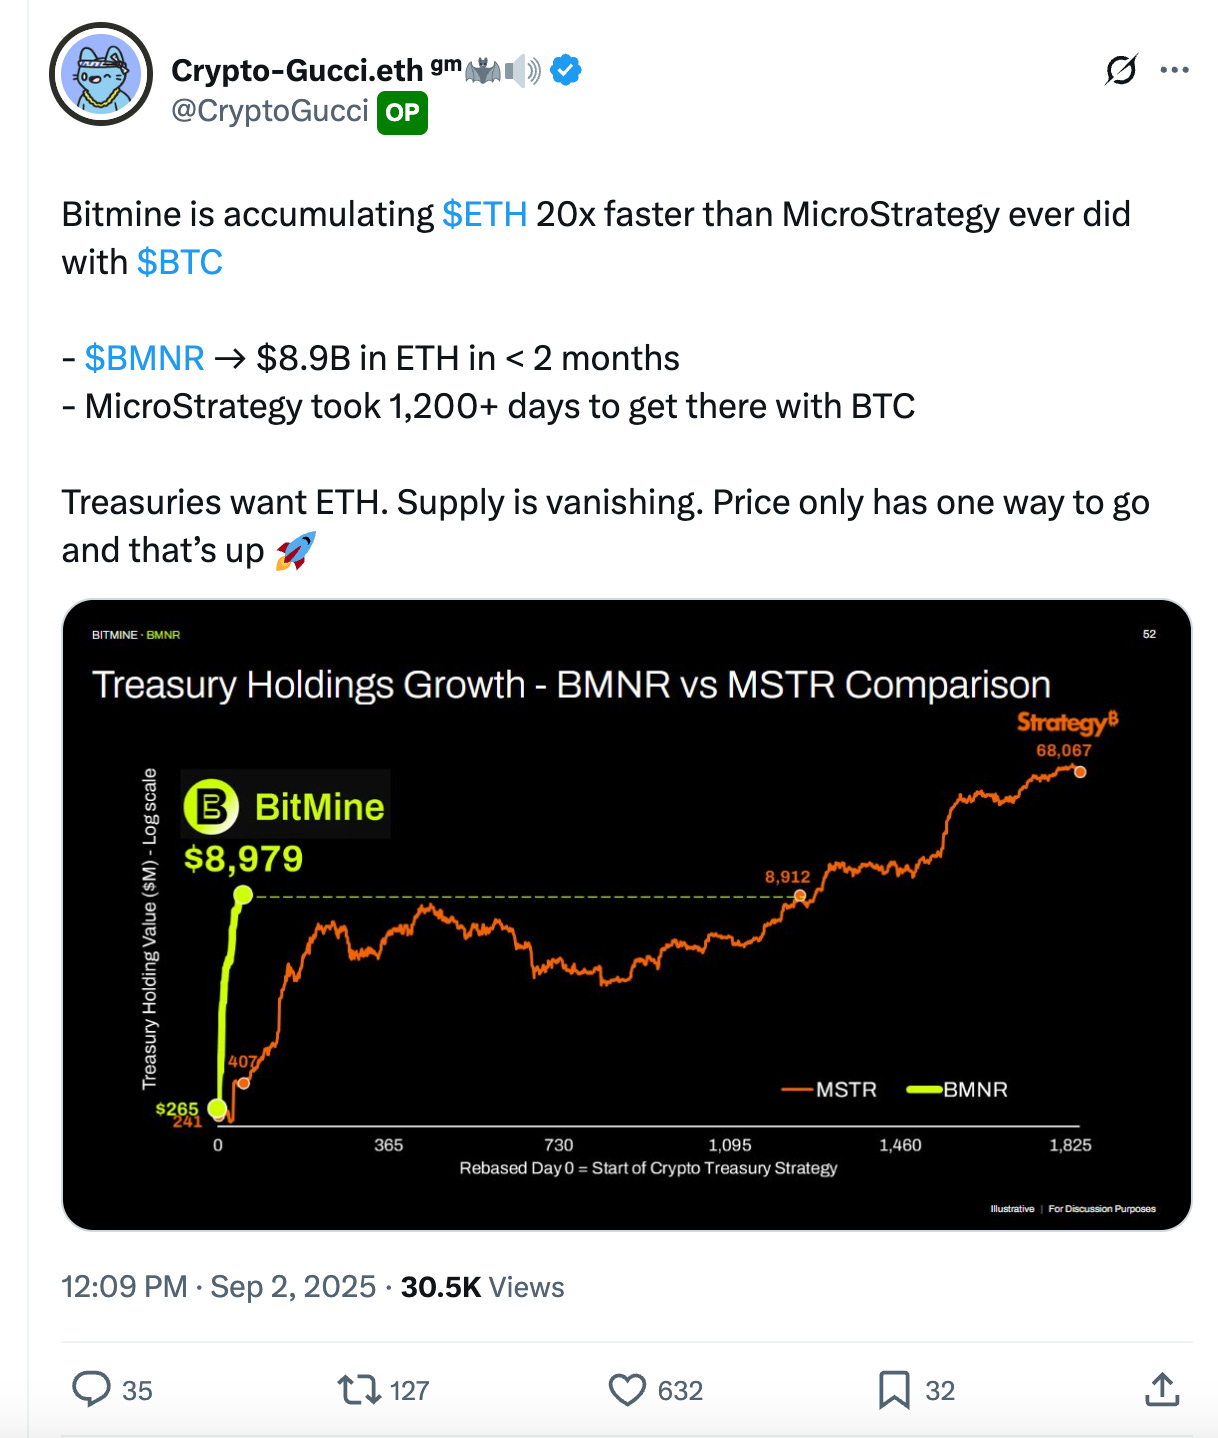Click the green OP badge
Viewport: 1218px width, 1438px height.
coord(402,112)
